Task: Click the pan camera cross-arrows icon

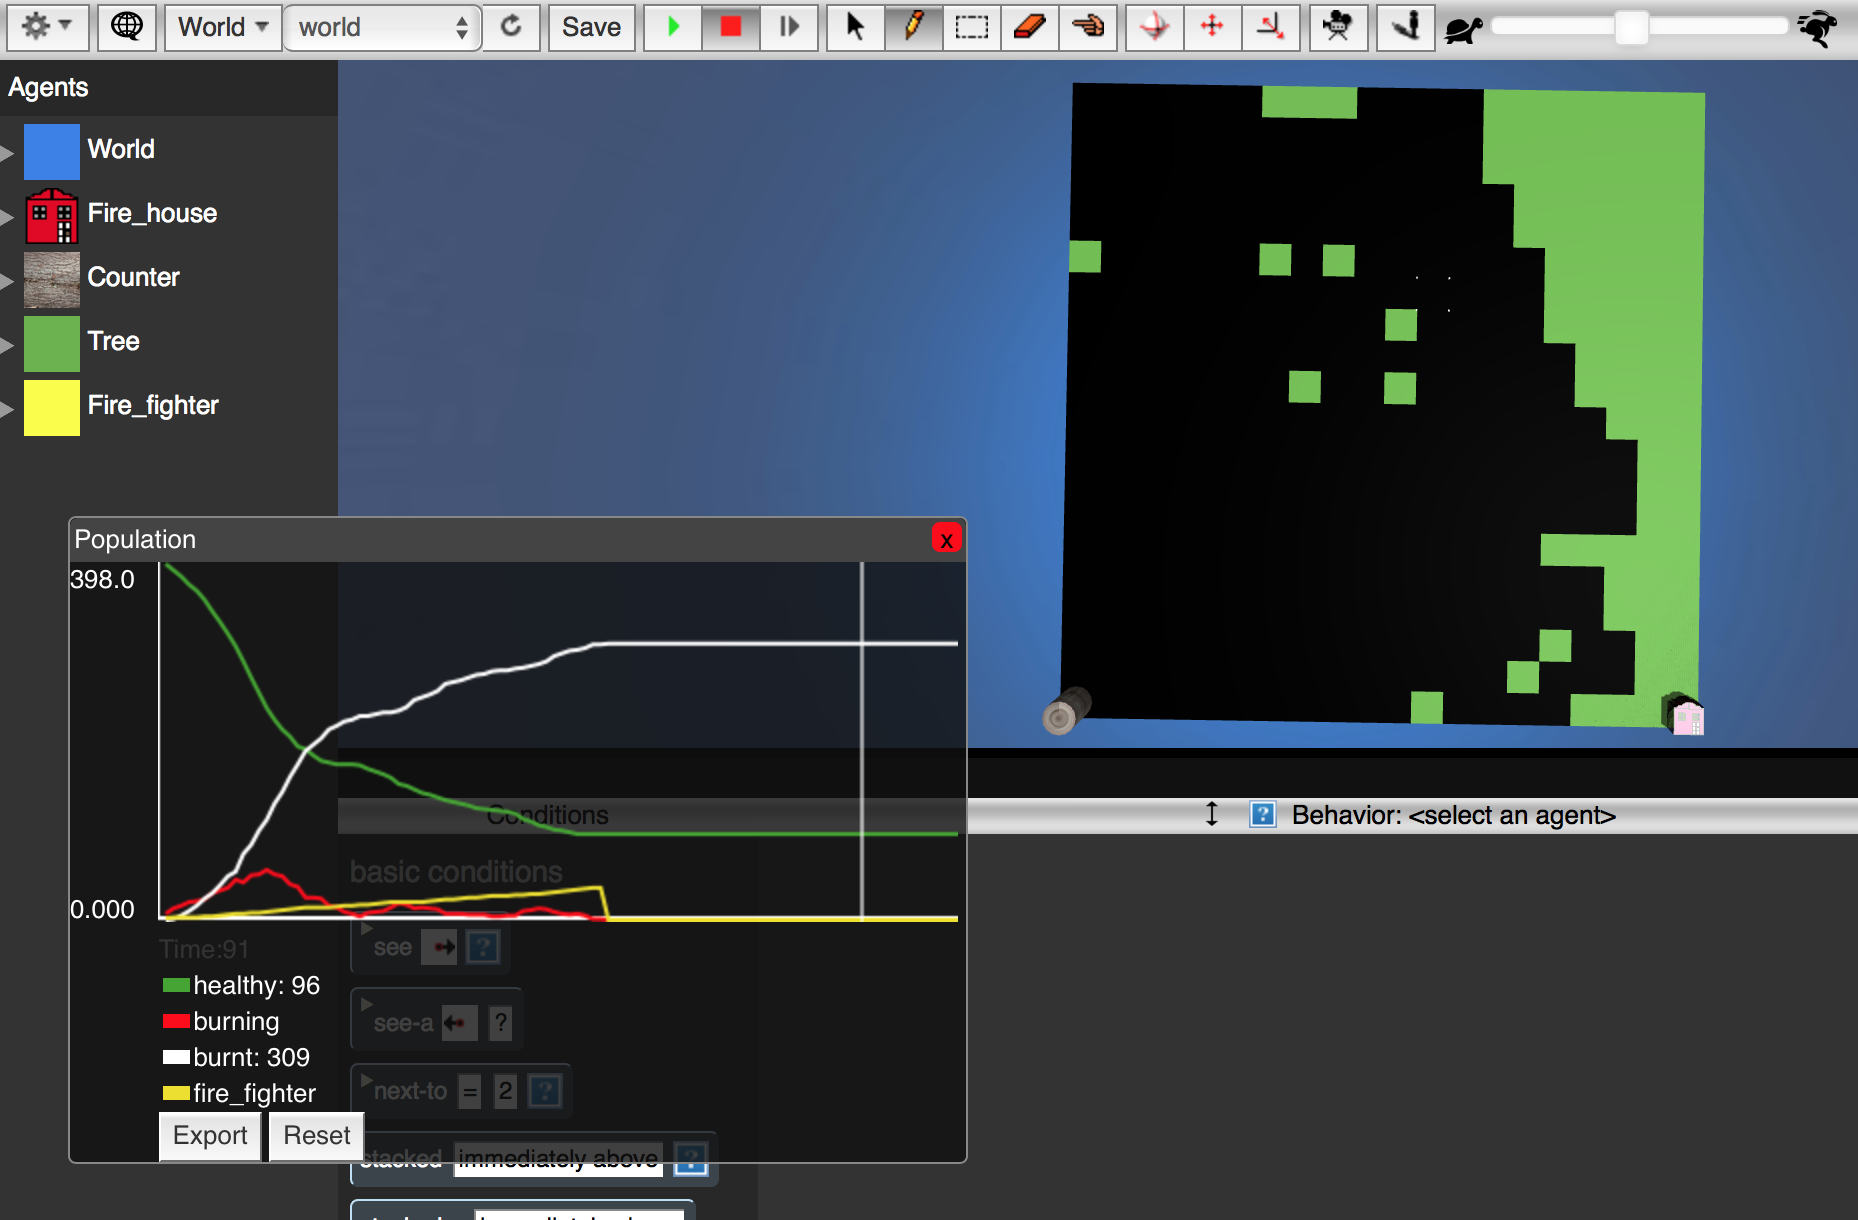Action: pyautogui.click(x=1212, y=27)
